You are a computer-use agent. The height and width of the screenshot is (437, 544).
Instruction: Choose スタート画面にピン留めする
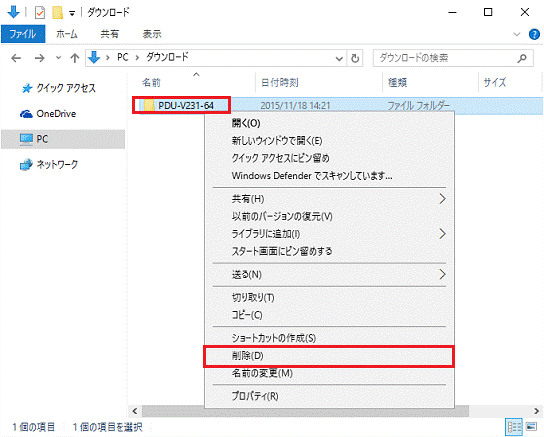[x=329, y=251]
